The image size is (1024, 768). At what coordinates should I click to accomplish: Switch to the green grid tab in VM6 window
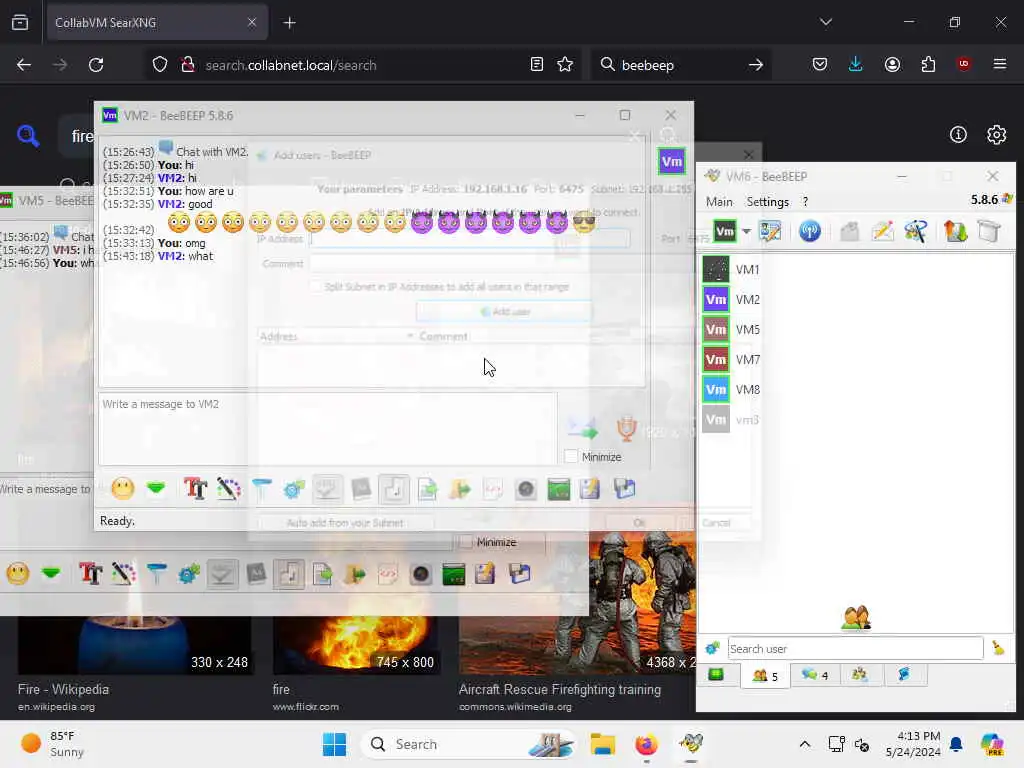(716, 675)
